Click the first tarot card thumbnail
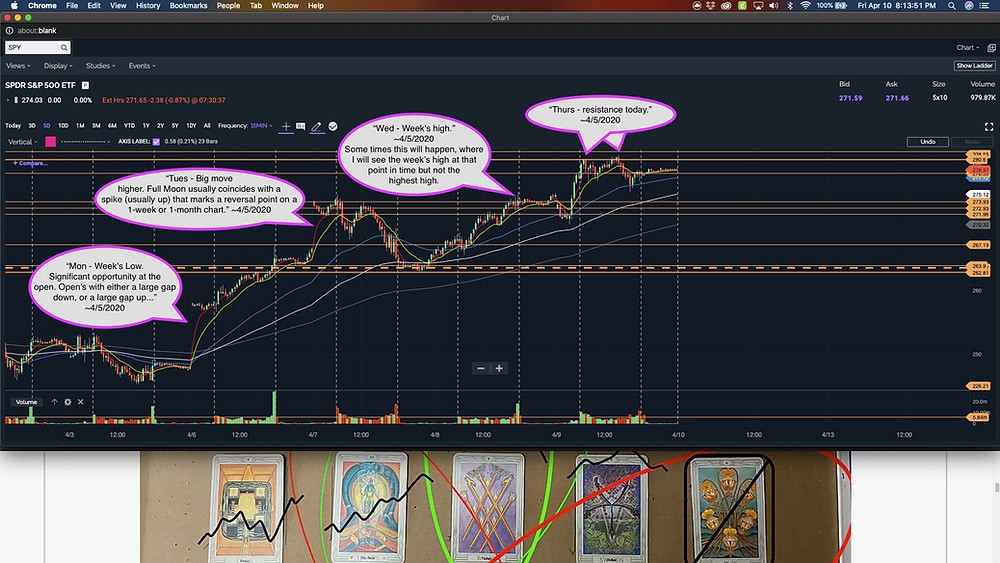Screen dimensions: 1000x563 tap(247, 508)
